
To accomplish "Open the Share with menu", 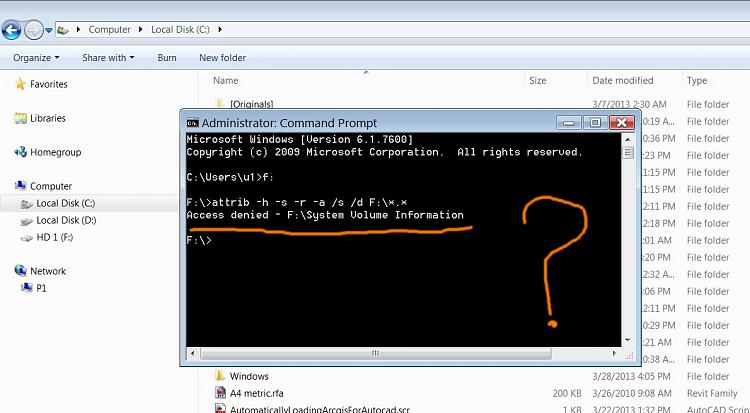I will [x=108, y=58].
